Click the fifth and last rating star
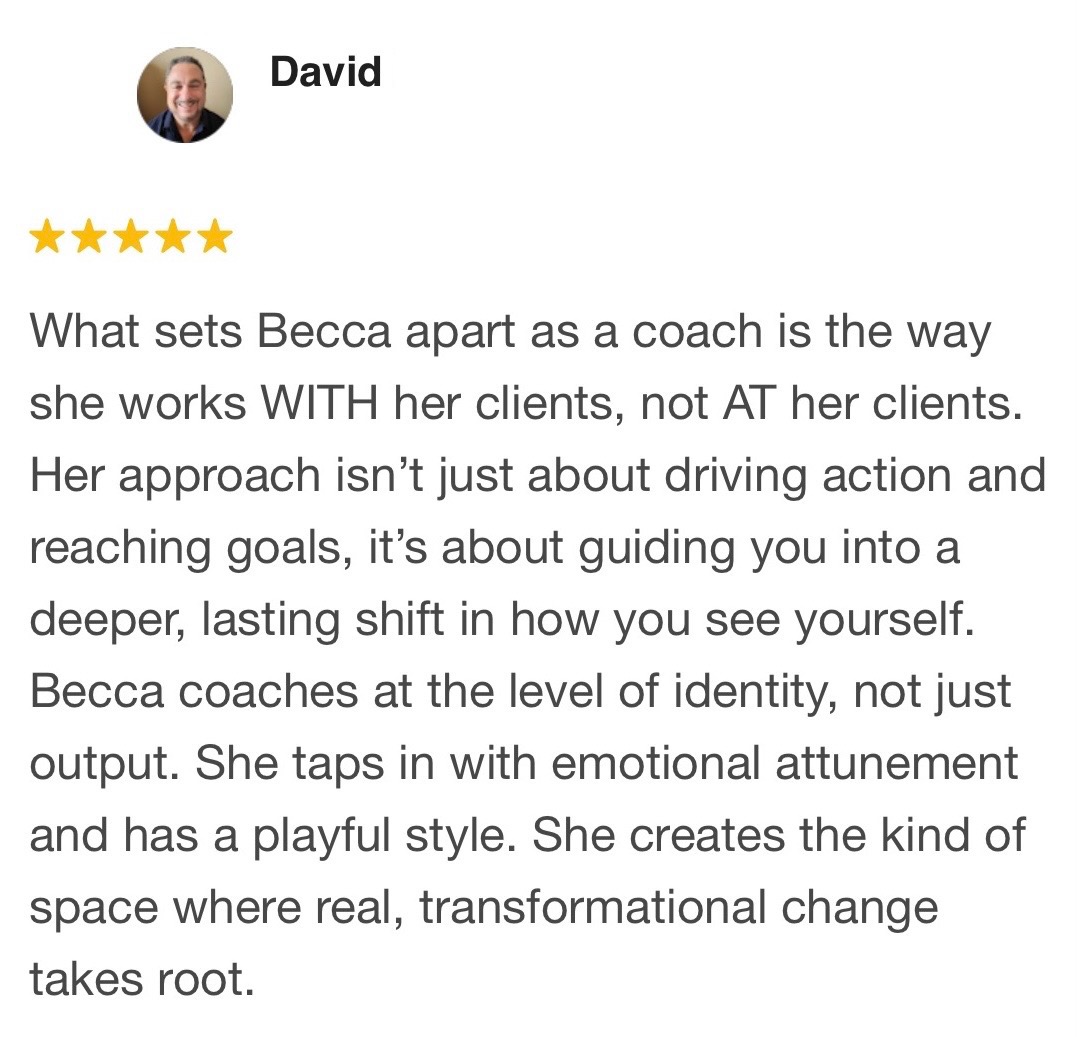Viewport: 1079px width, 1037px height. 215,236
